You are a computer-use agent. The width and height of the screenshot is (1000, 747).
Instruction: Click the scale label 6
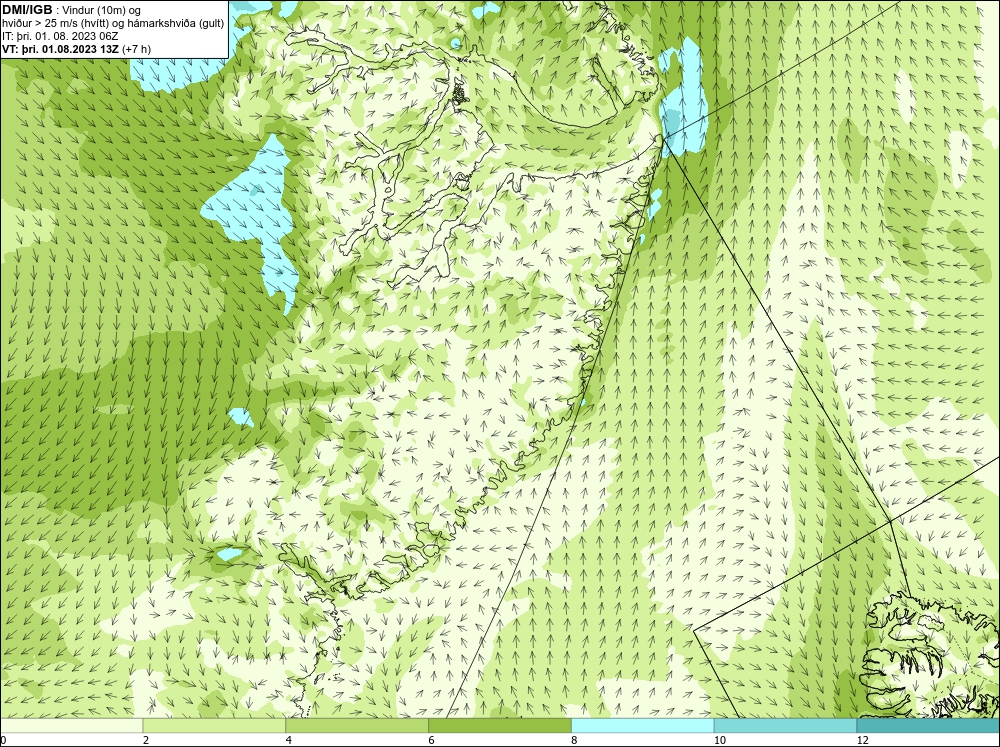click(432, 740)
